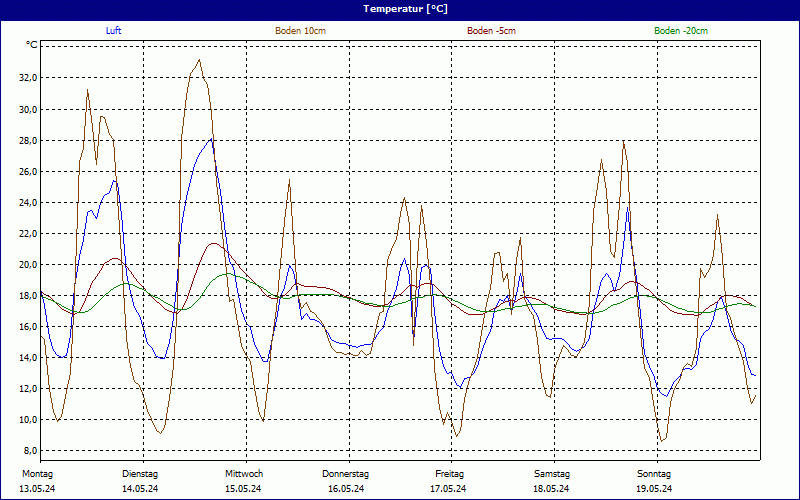Image resolution: width=800 pixels, height=500 pixels.
Task: Click the '22,0' y-axis value
Action: pos(29,234)
